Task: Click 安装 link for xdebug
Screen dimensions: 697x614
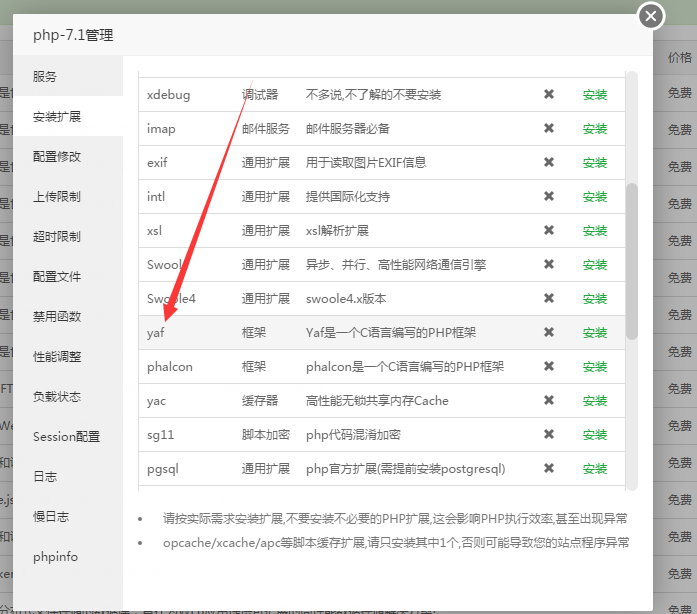Action: (x=595, y=95)
